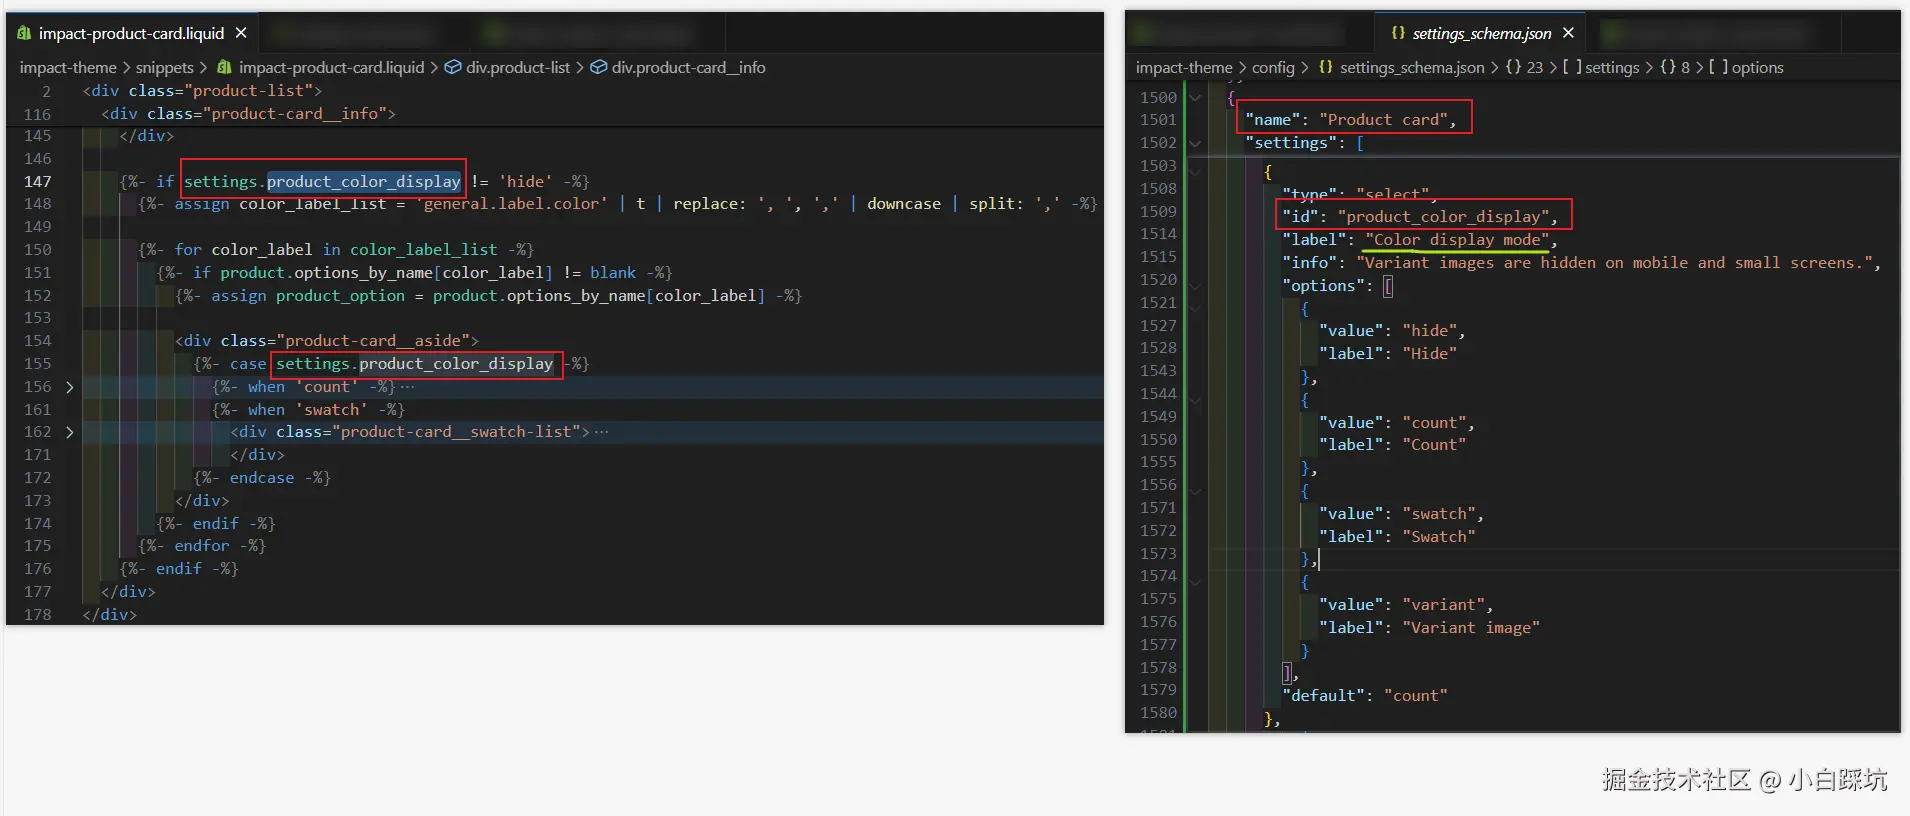Open the snippets breadcrumb folder
The width and height of the screenshot is (1910, 816).
(x=165, y=67)
